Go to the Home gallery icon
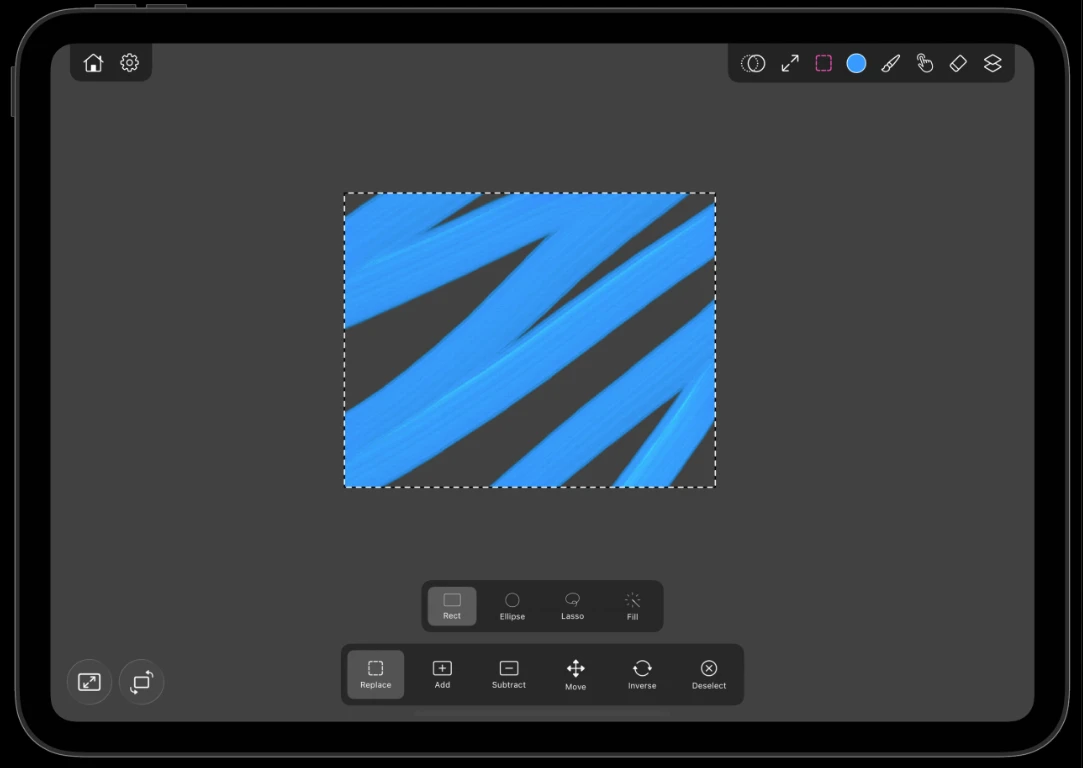The width and height of the screenshot is (1083, 768). 93,63
